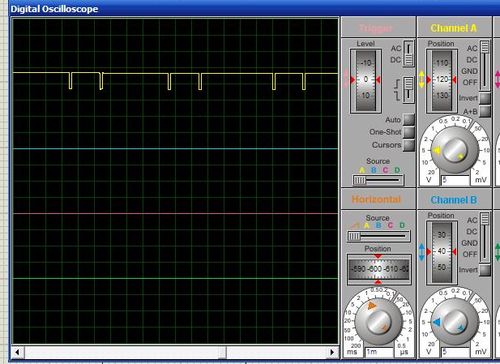Toggle Channel A Invert button
Image resolution: width=500 pixels, height=364 pixels.
coord(485,98)
